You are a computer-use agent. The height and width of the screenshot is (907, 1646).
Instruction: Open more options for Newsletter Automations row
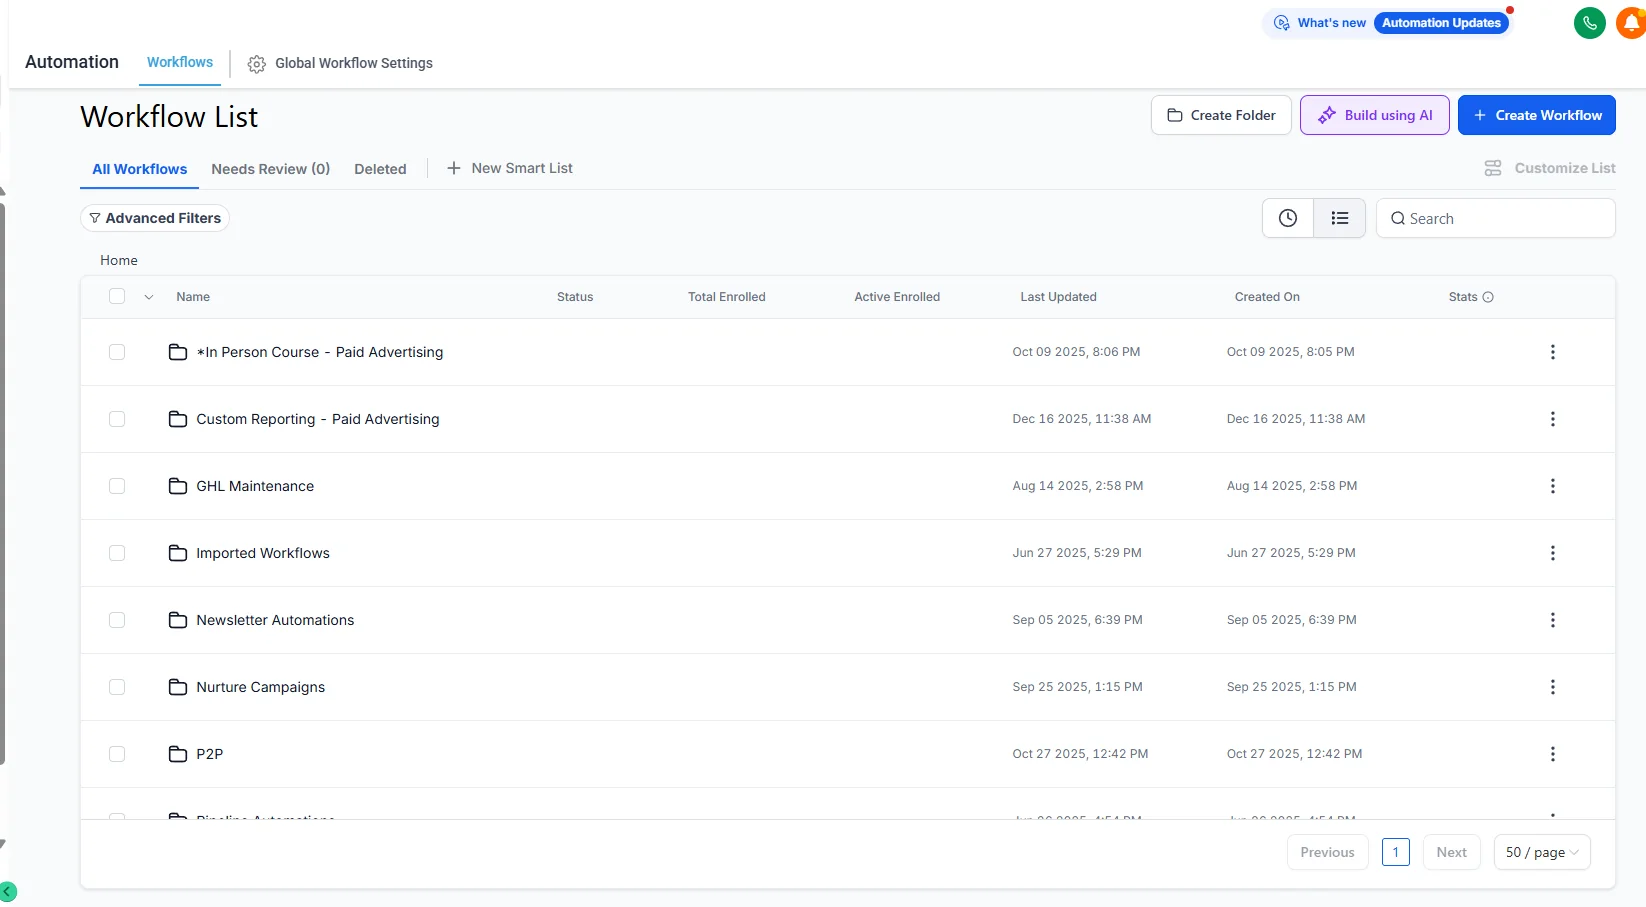tap(1553, 620)
